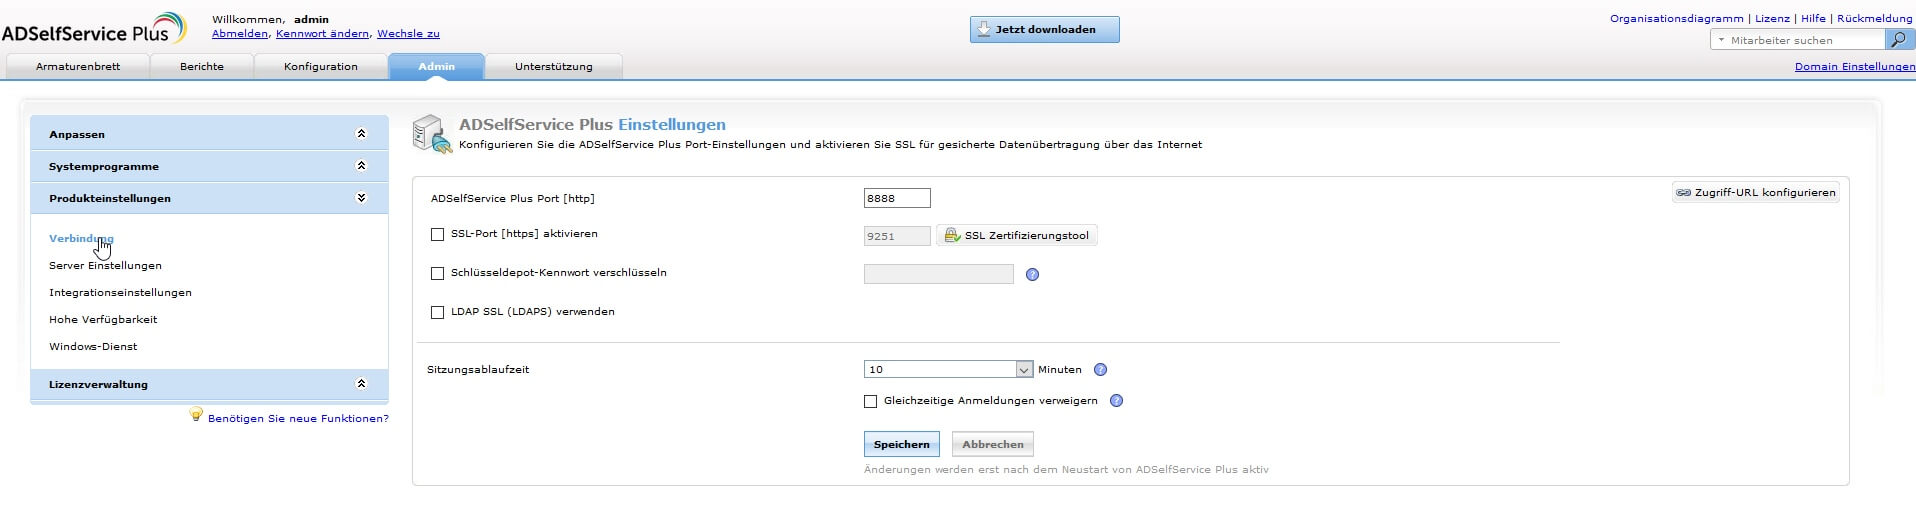
Task: Enable SSL-Port [https] aktivieren checkbox
Action: (437, 234)
